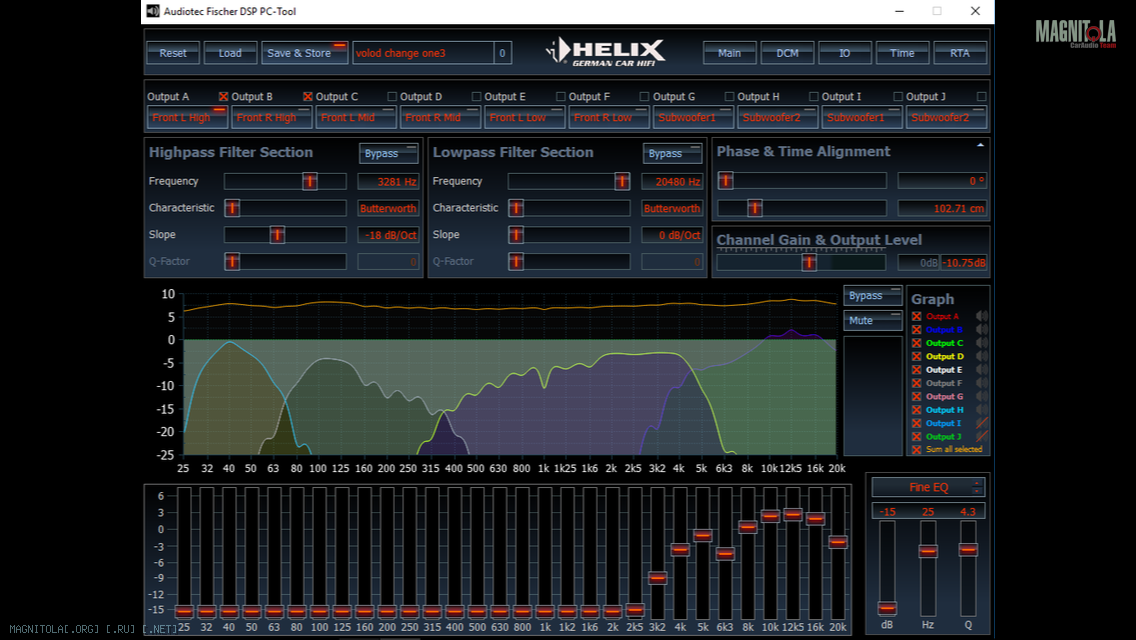Click the Highpass Slope slider handle
This screenshot has height=640, width=1136.
(x=277, y=235)
